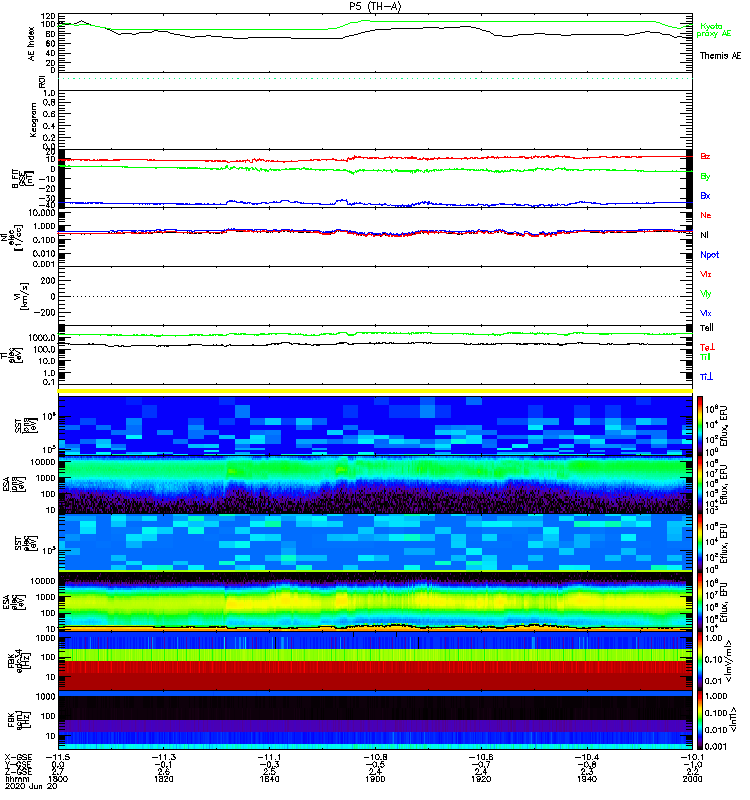Click the ESA ion spectrogram color bar
Screen dimensions: 750x800
[700, 485]
